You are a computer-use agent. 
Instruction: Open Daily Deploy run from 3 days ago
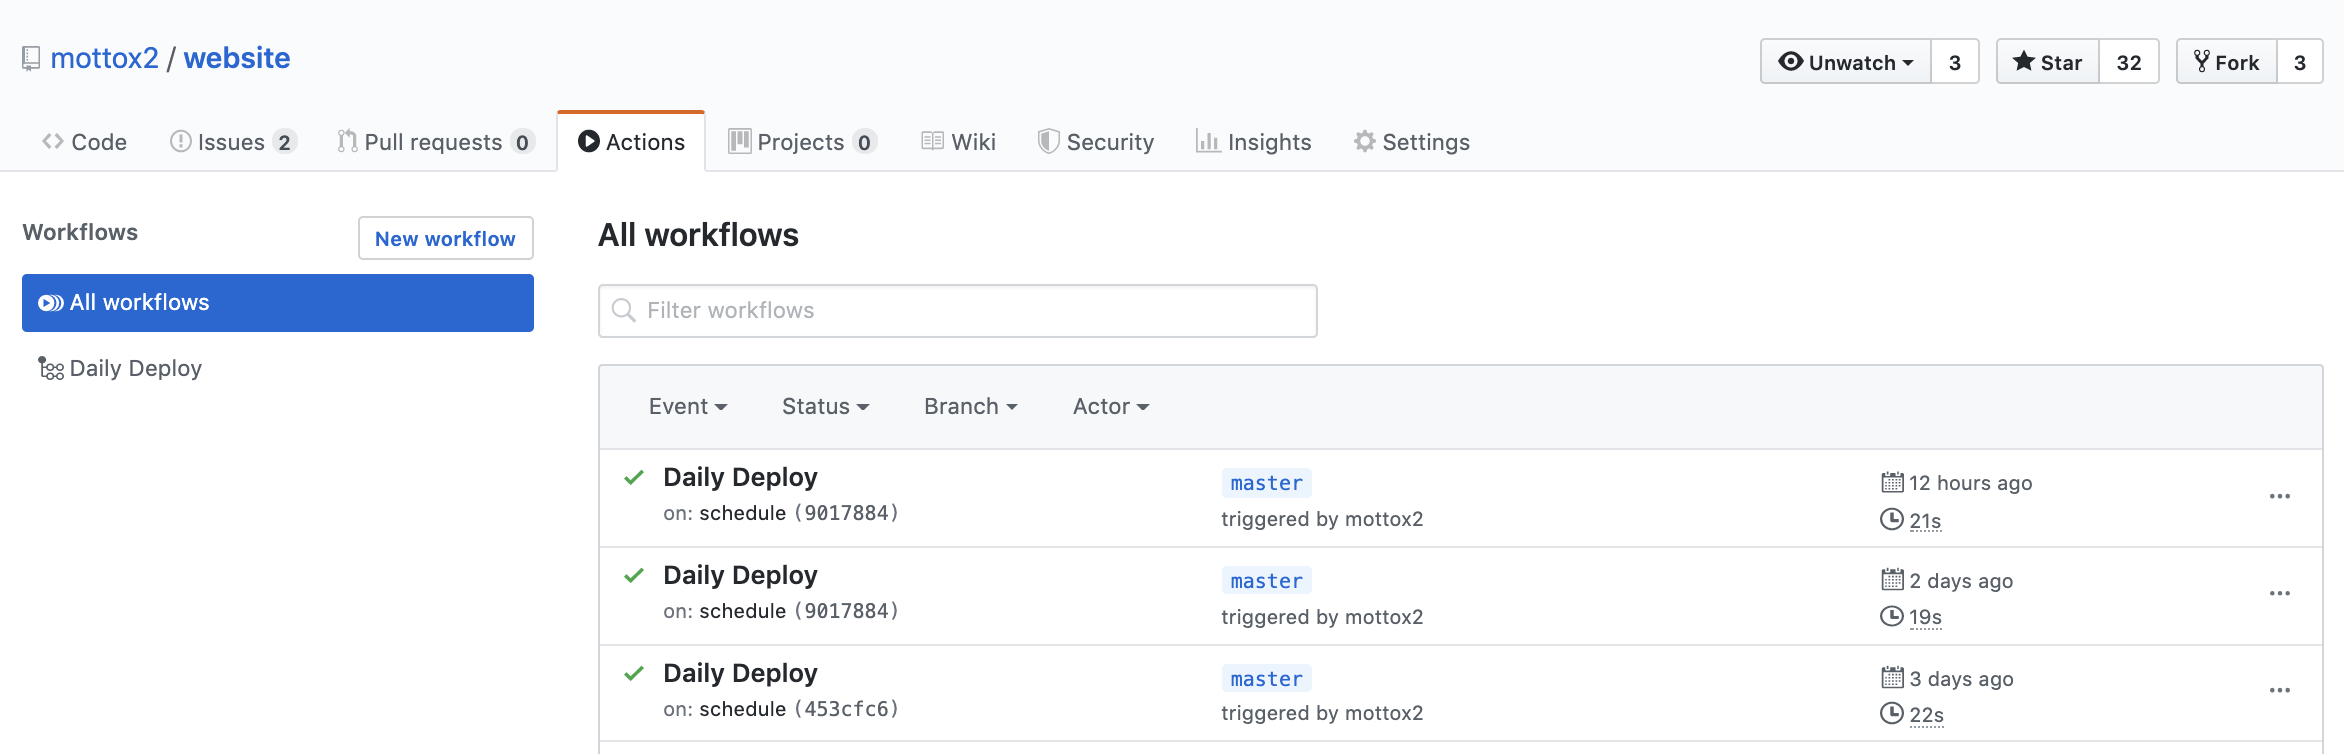(740, 673)
